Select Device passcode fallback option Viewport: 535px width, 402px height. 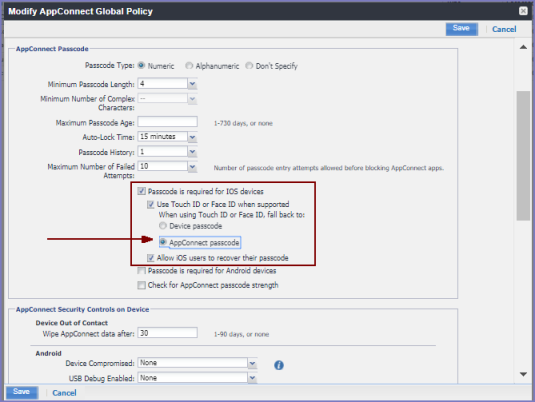coord(163,226)
